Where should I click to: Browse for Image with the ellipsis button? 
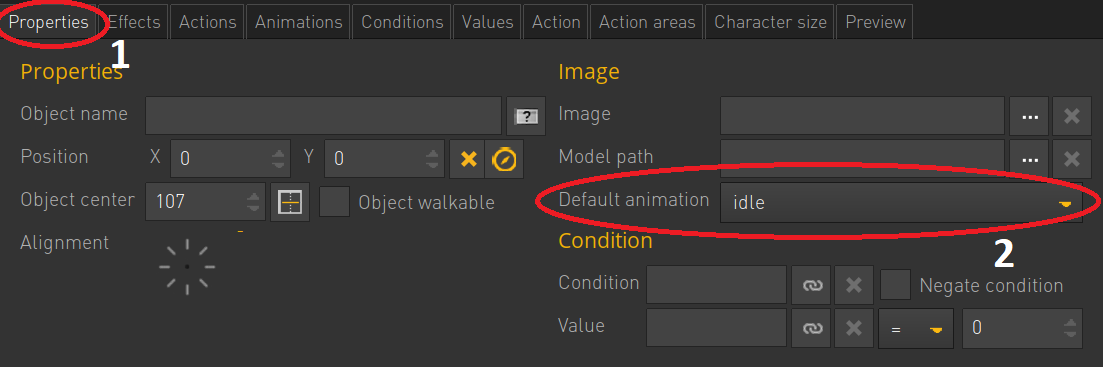(1030, 116)
